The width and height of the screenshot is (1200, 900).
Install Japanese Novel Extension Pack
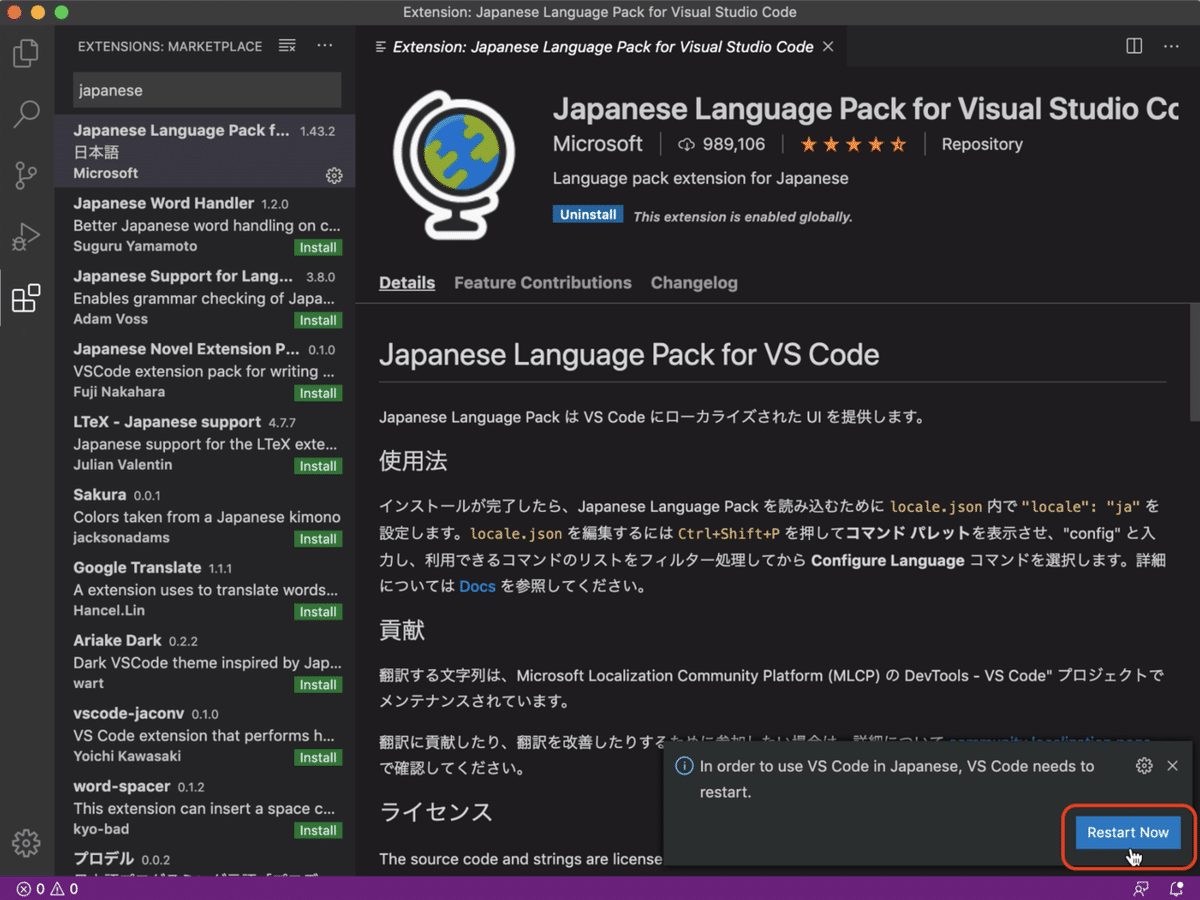(x=318, y=394)
